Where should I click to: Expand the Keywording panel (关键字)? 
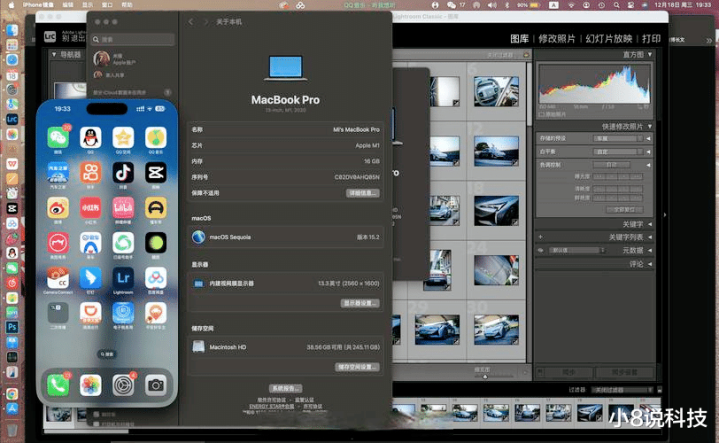click(650, 224)
